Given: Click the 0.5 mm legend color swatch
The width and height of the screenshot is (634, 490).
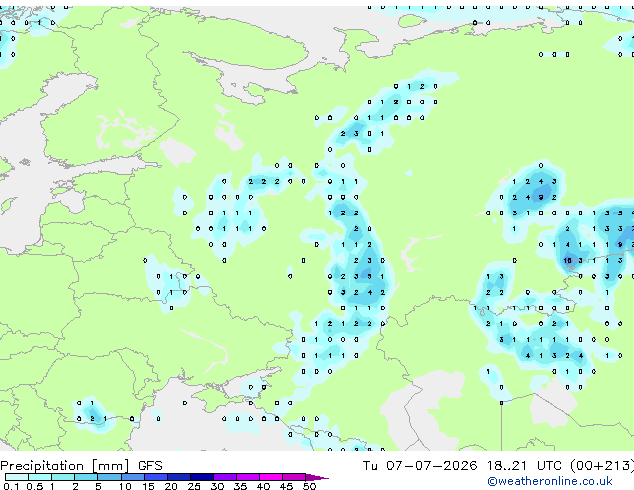Looking at the screenshot, I should pos(40,477).
